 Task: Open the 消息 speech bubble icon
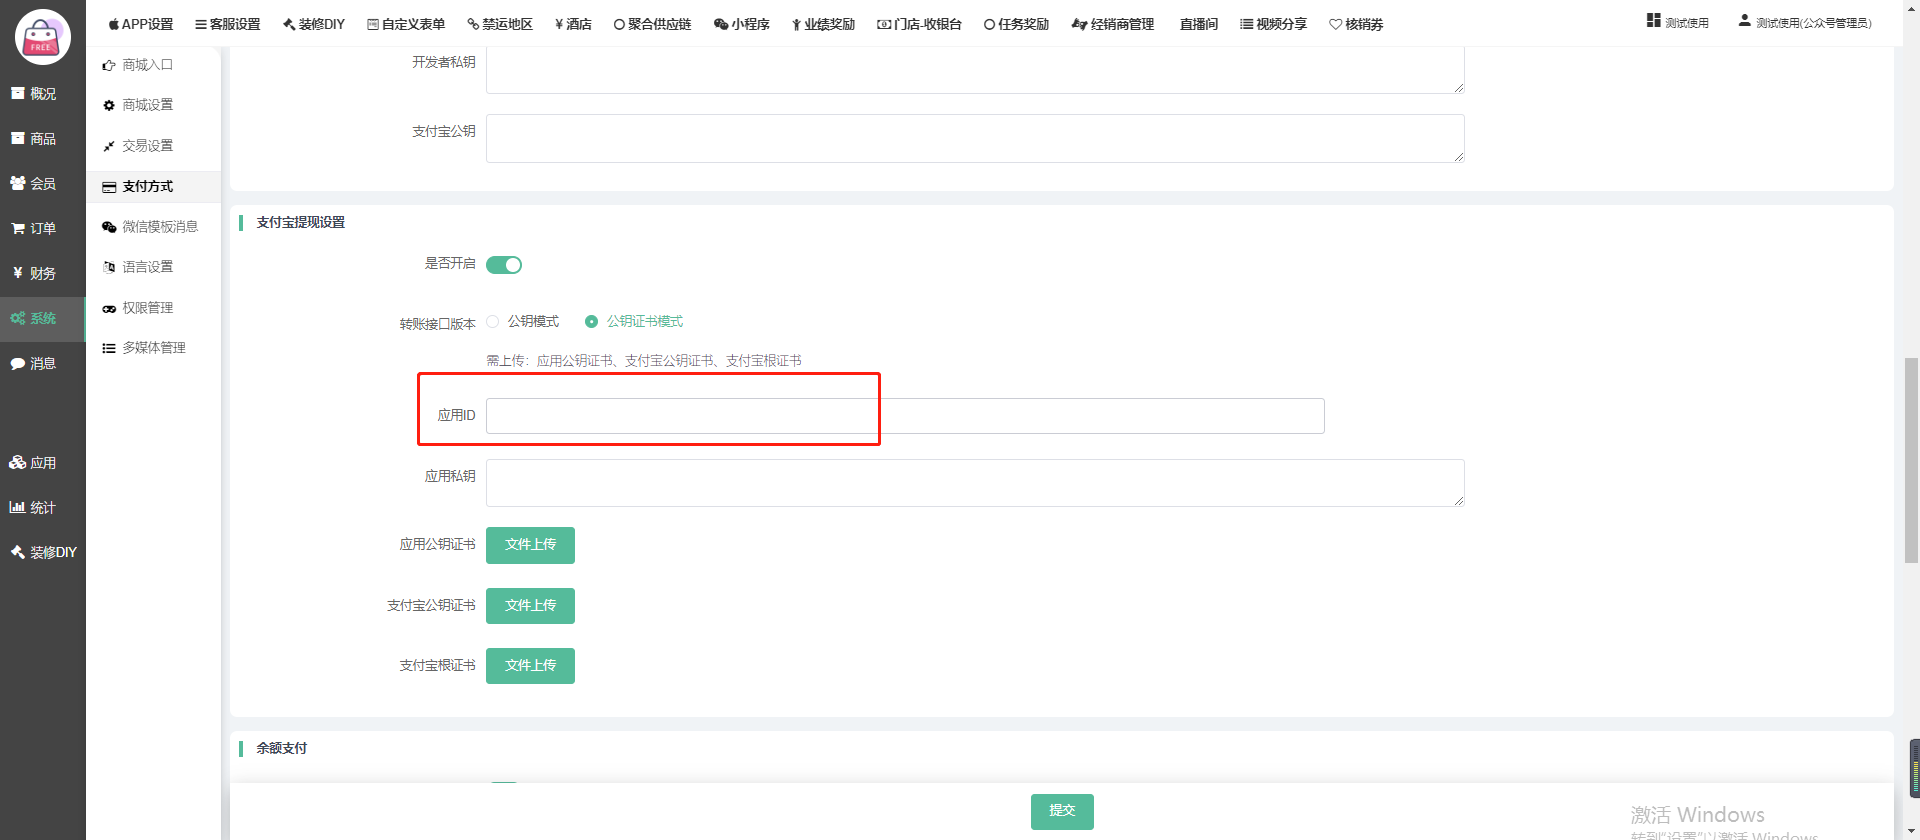click(x=18, y=364)
